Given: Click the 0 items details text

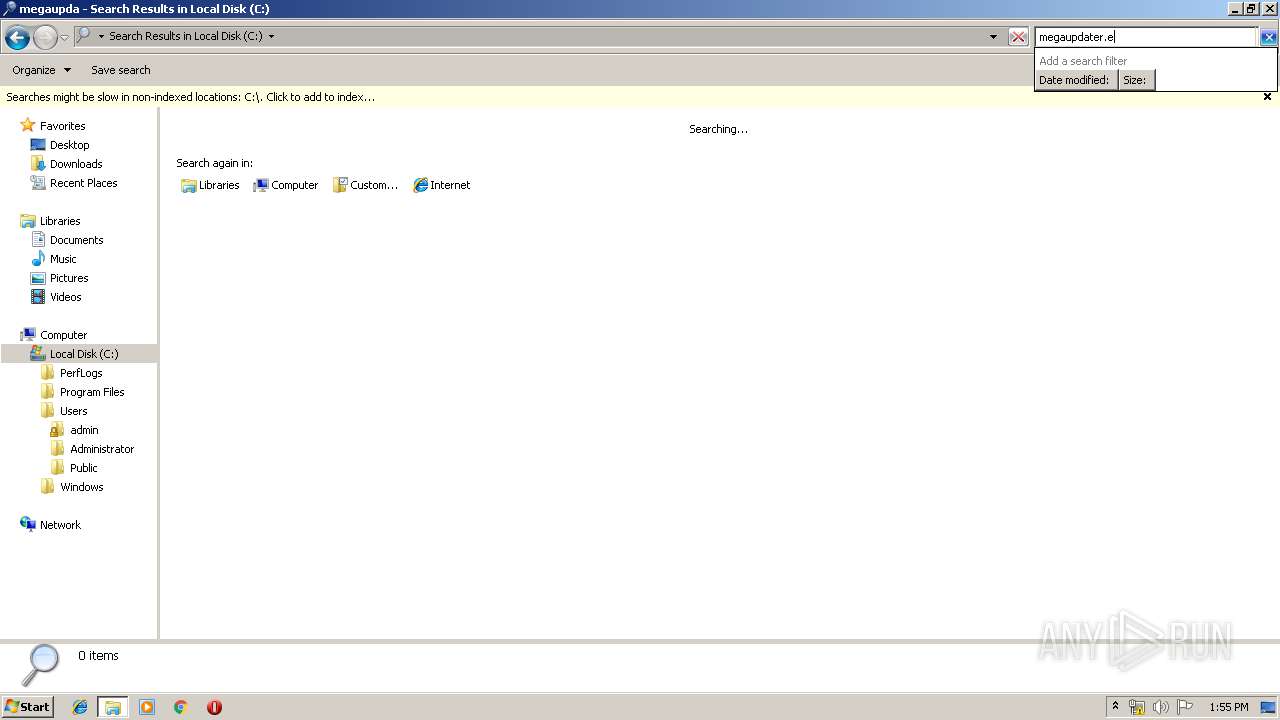Looking at the screenshot, I should (x=98, y=656).
